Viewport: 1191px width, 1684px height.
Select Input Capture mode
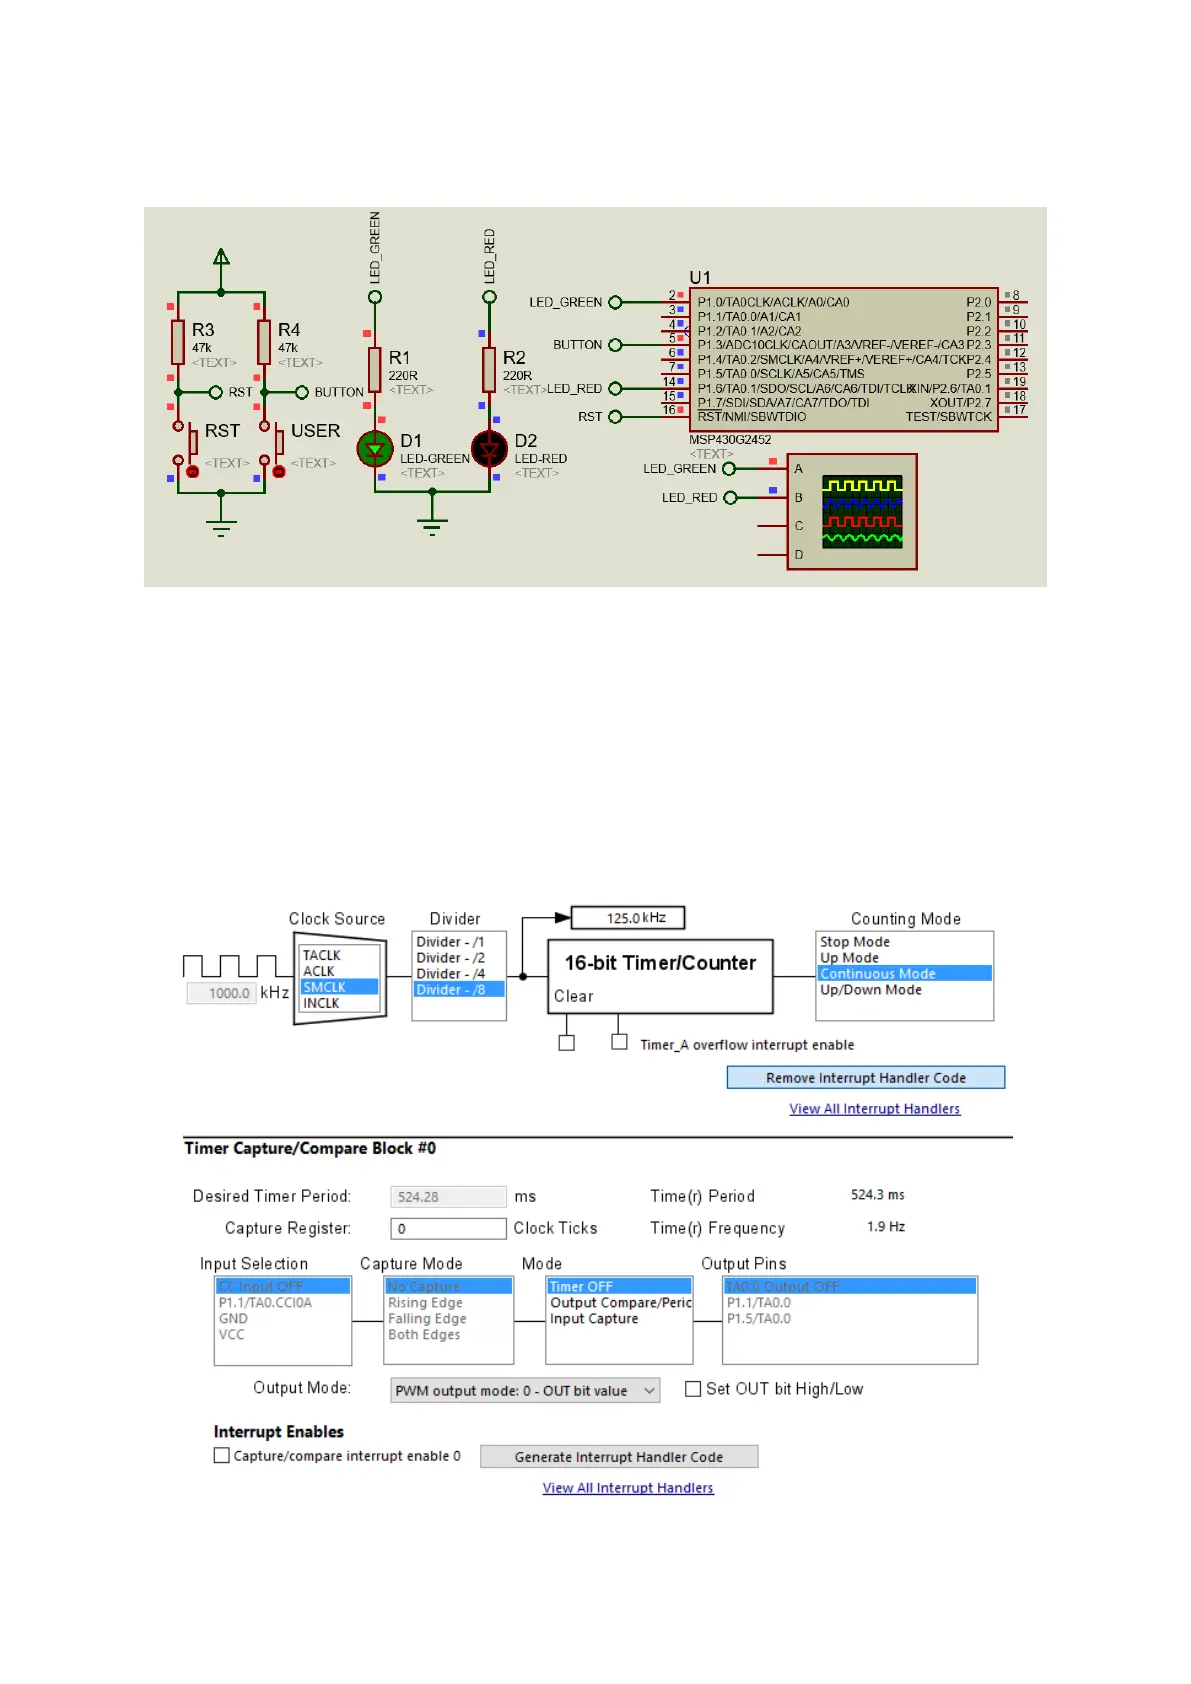click(619, 1319)
